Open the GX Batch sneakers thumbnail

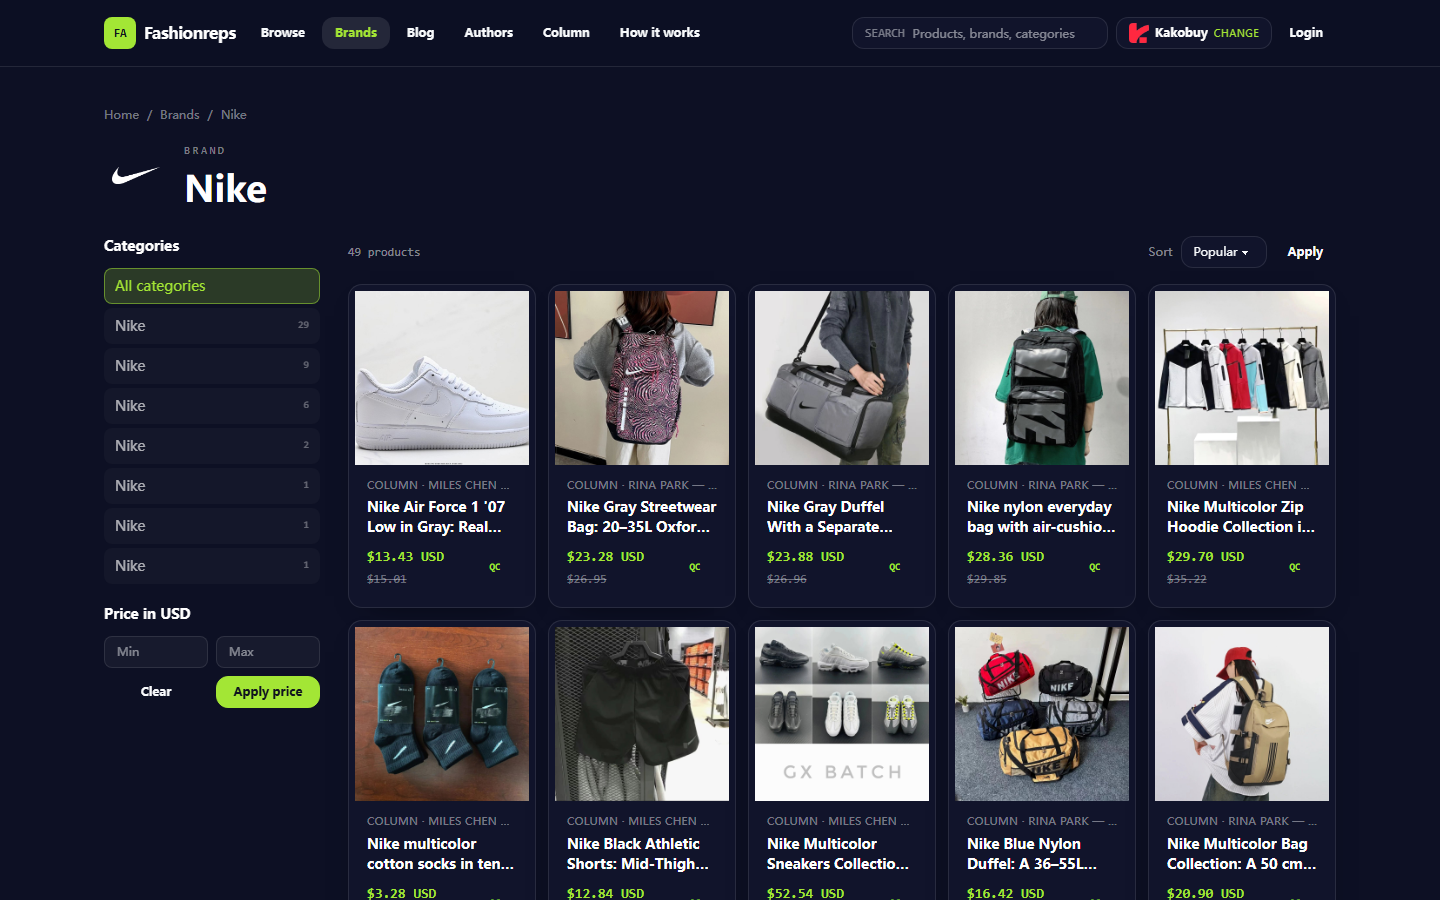click(x=842, y=714)
